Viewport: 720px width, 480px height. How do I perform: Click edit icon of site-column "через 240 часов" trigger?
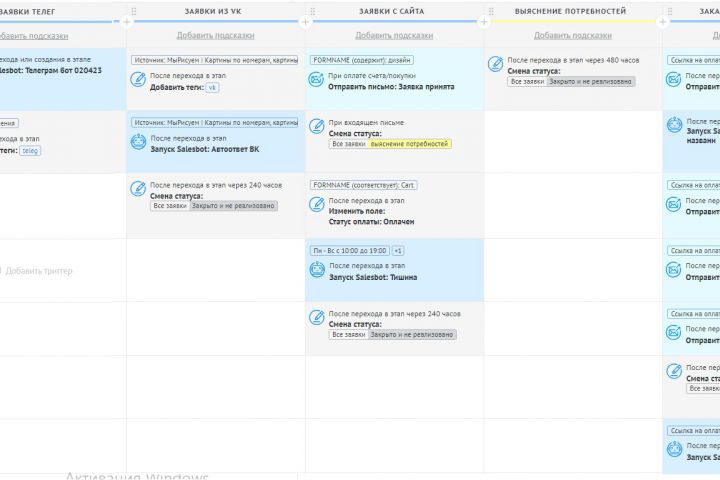tap(316, 317)
